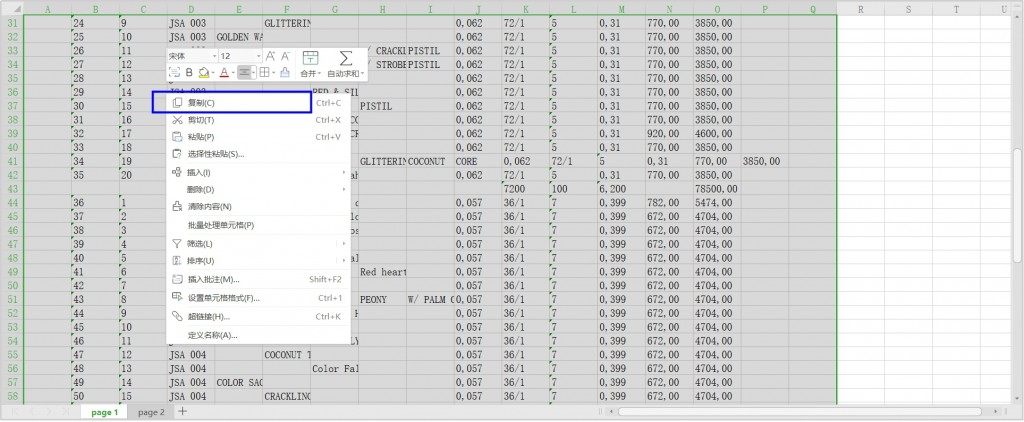Viewport: 1024px width, 422px height.
Task: Click cell containing 7200
Action: click(x=525, y=189)
